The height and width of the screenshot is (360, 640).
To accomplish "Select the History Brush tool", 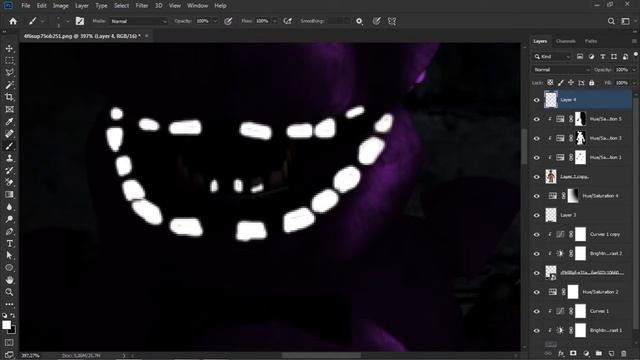I will pyautogui.click(x=9, y=170).
